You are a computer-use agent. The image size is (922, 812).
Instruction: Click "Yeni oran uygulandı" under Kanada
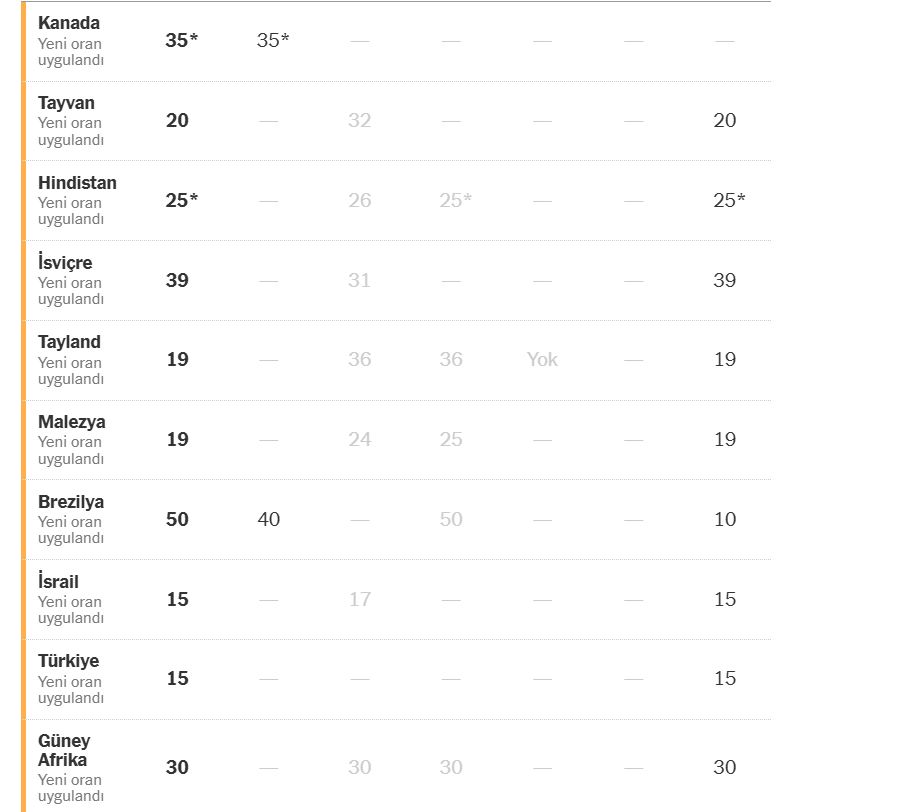[x=70, y=52]
